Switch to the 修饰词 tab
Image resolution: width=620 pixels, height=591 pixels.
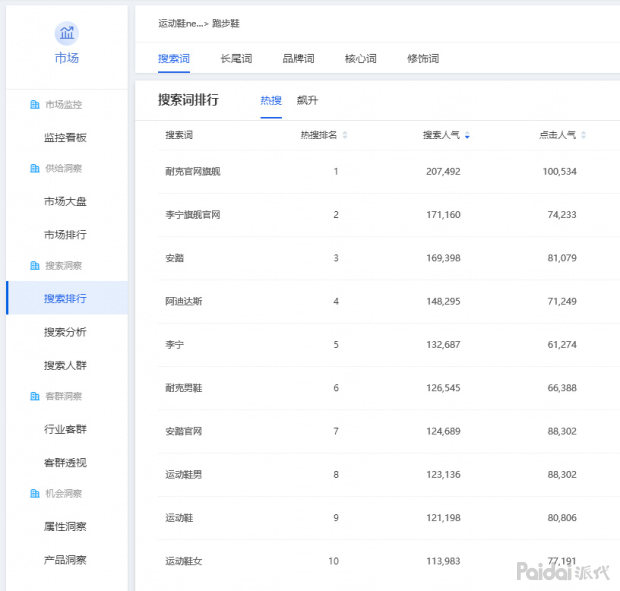(423, 59)
